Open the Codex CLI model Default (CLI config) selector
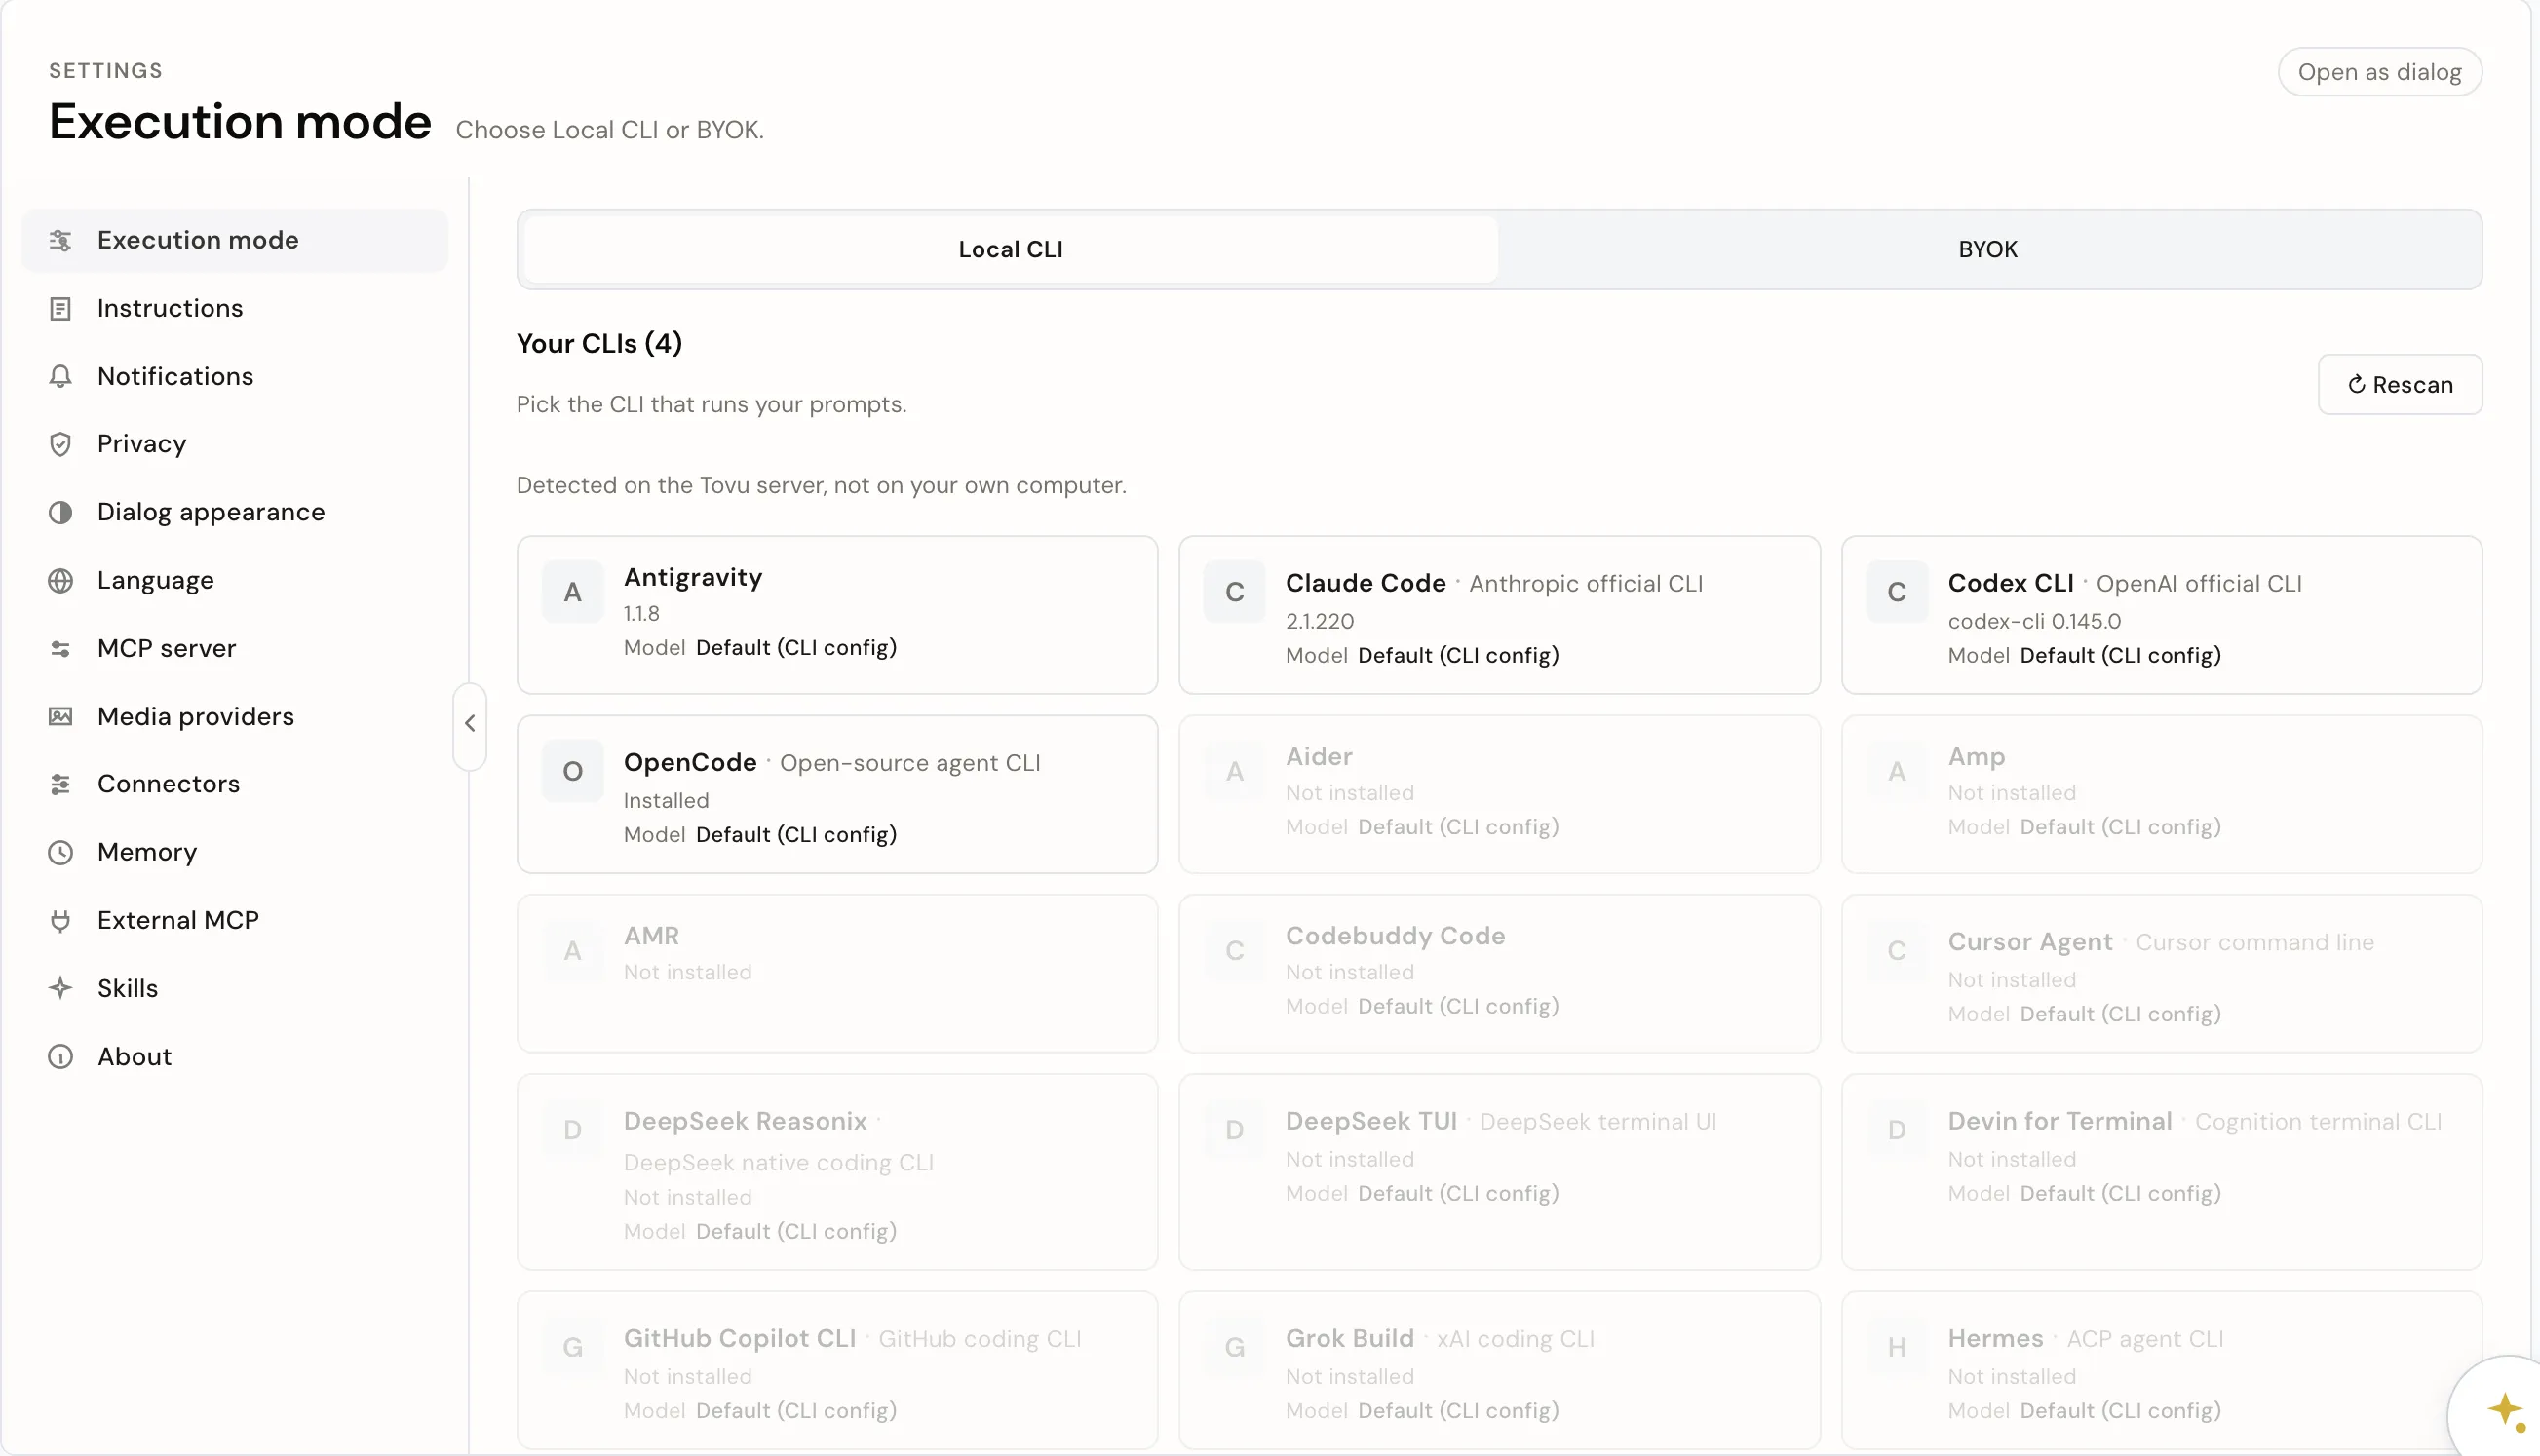Screen dimensions: 2540x1456 (x=2120, y=656)
